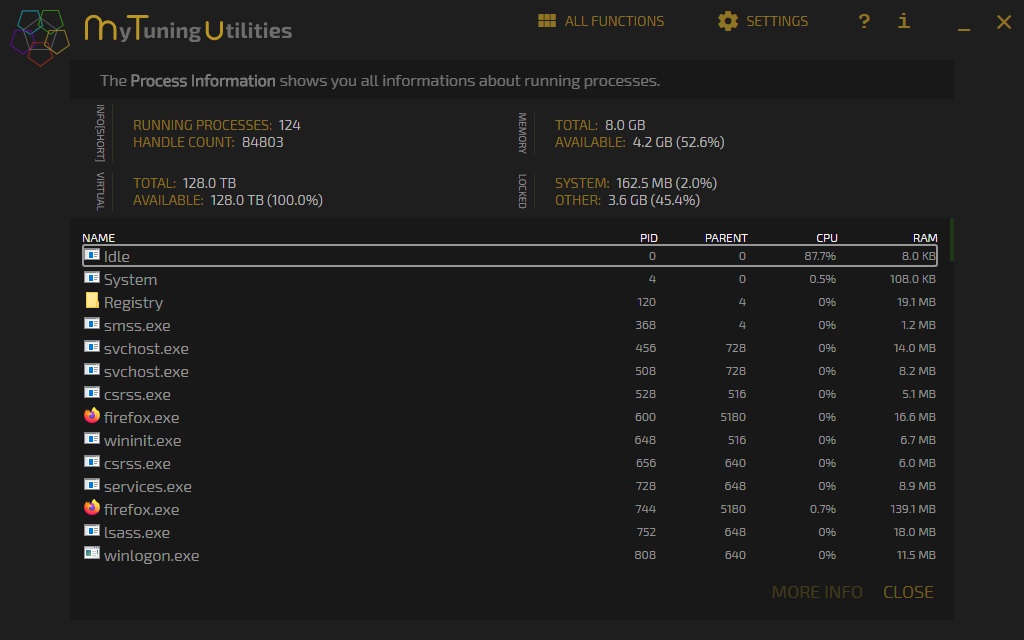This screenshot has width=1024, height=640.
Task: Click the Registry folder icon
Action: click(x=92, y=300)
